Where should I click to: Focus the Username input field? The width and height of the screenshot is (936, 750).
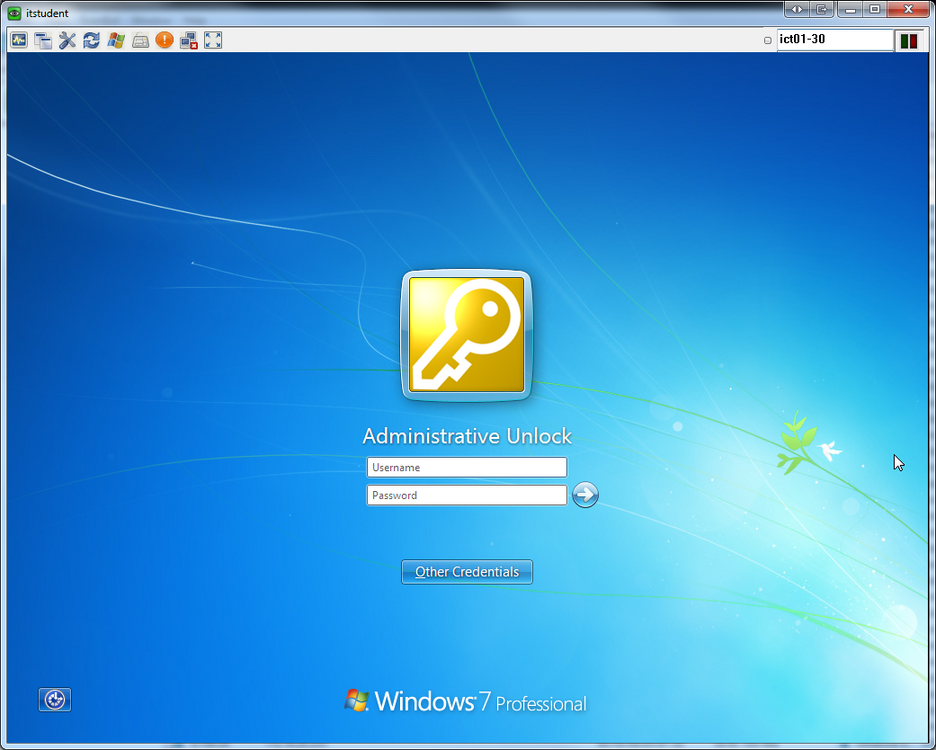(467, 467)
